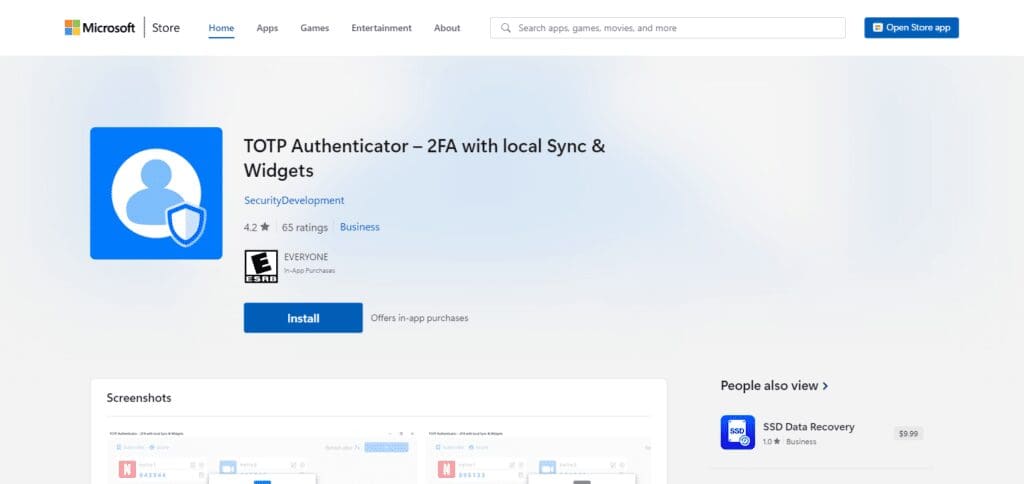Click the 65 ratings text
Screen dimensions: 1024x484
[305, 227]
